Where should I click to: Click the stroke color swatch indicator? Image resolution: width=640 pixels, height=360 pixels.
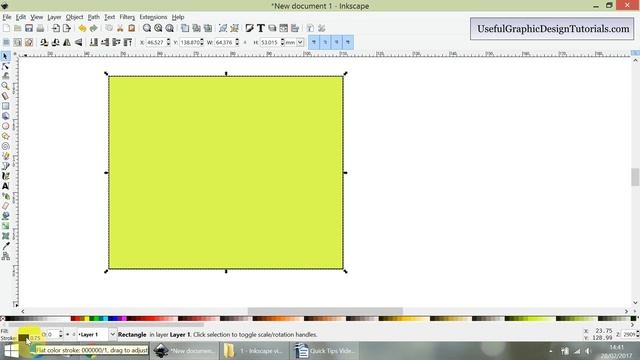pyautogui.click(x=23, y=338)
